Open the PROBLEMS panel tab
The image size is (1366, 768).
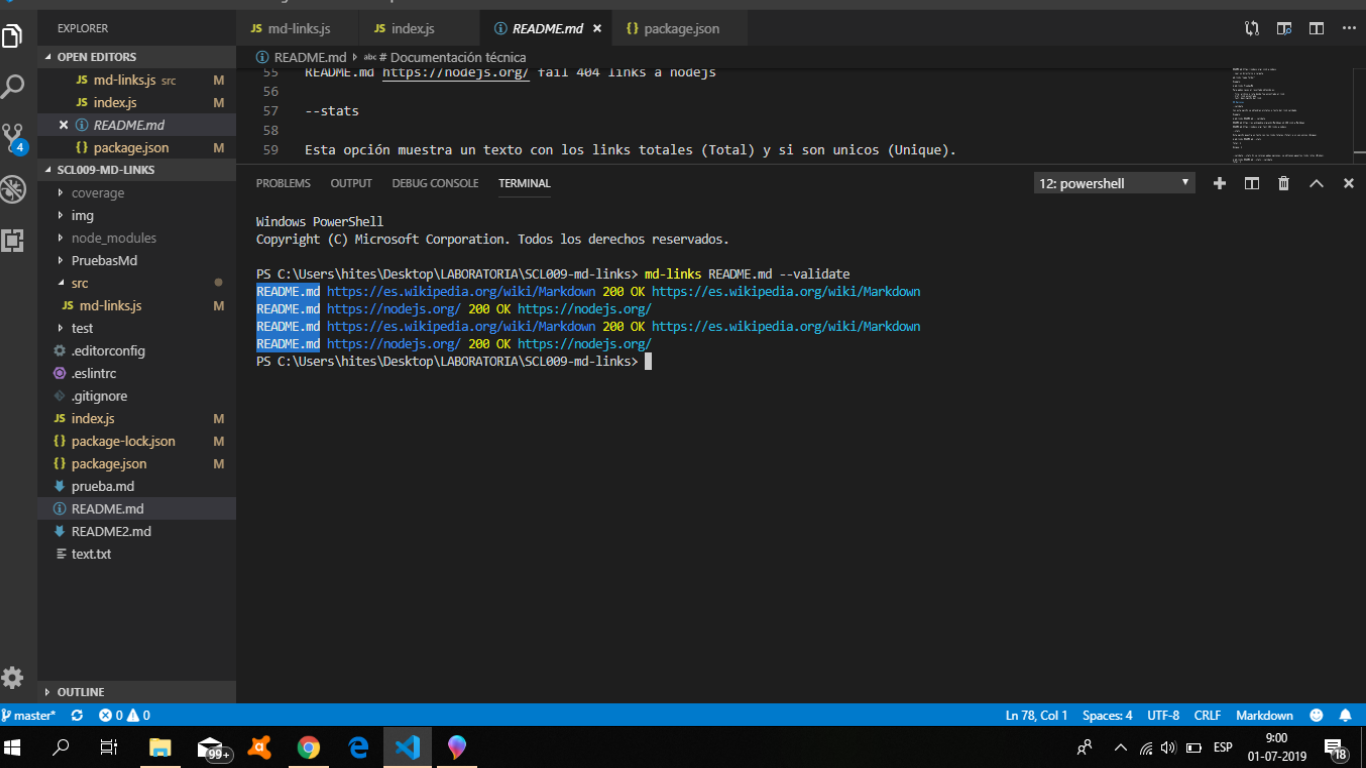click(283, 183)
